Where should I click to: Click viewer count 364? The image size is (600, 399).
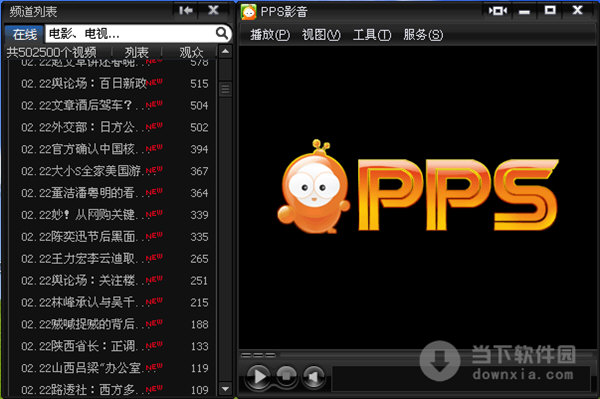click(x=199, y=193)
